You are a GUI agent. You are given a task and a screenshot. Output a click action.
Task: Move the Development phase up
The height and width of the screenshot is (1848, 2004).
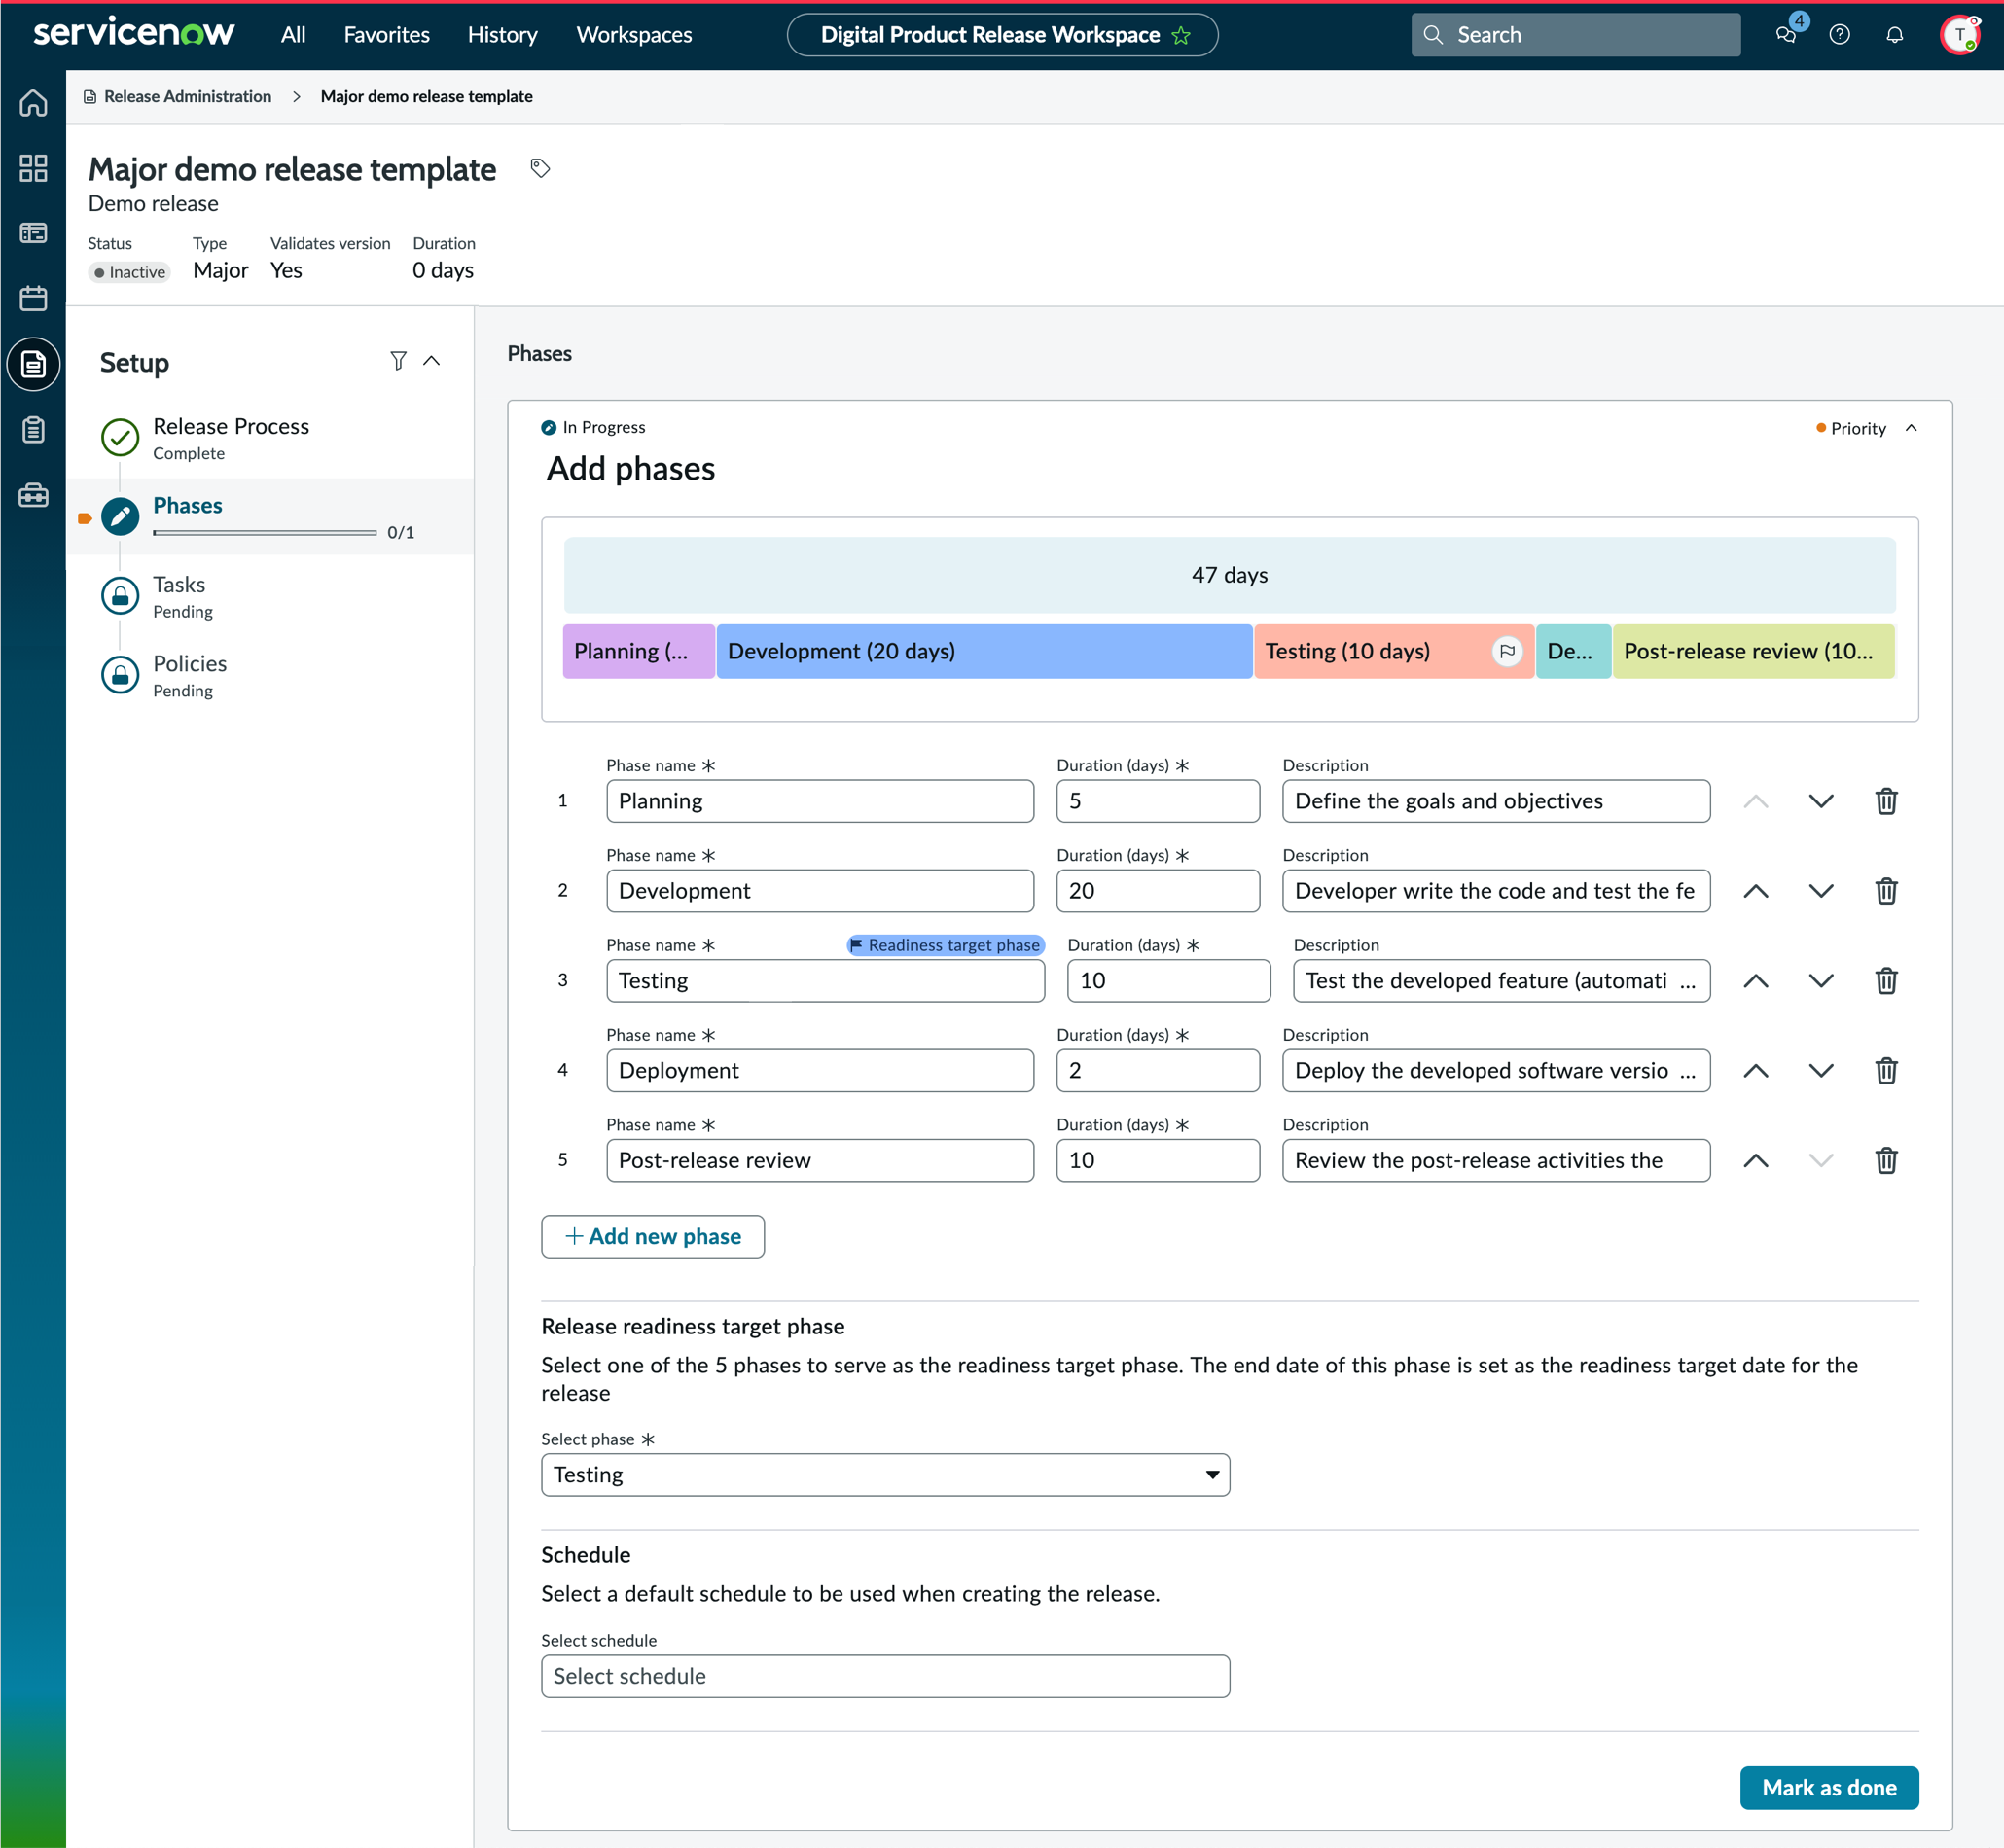(1756, 891)
